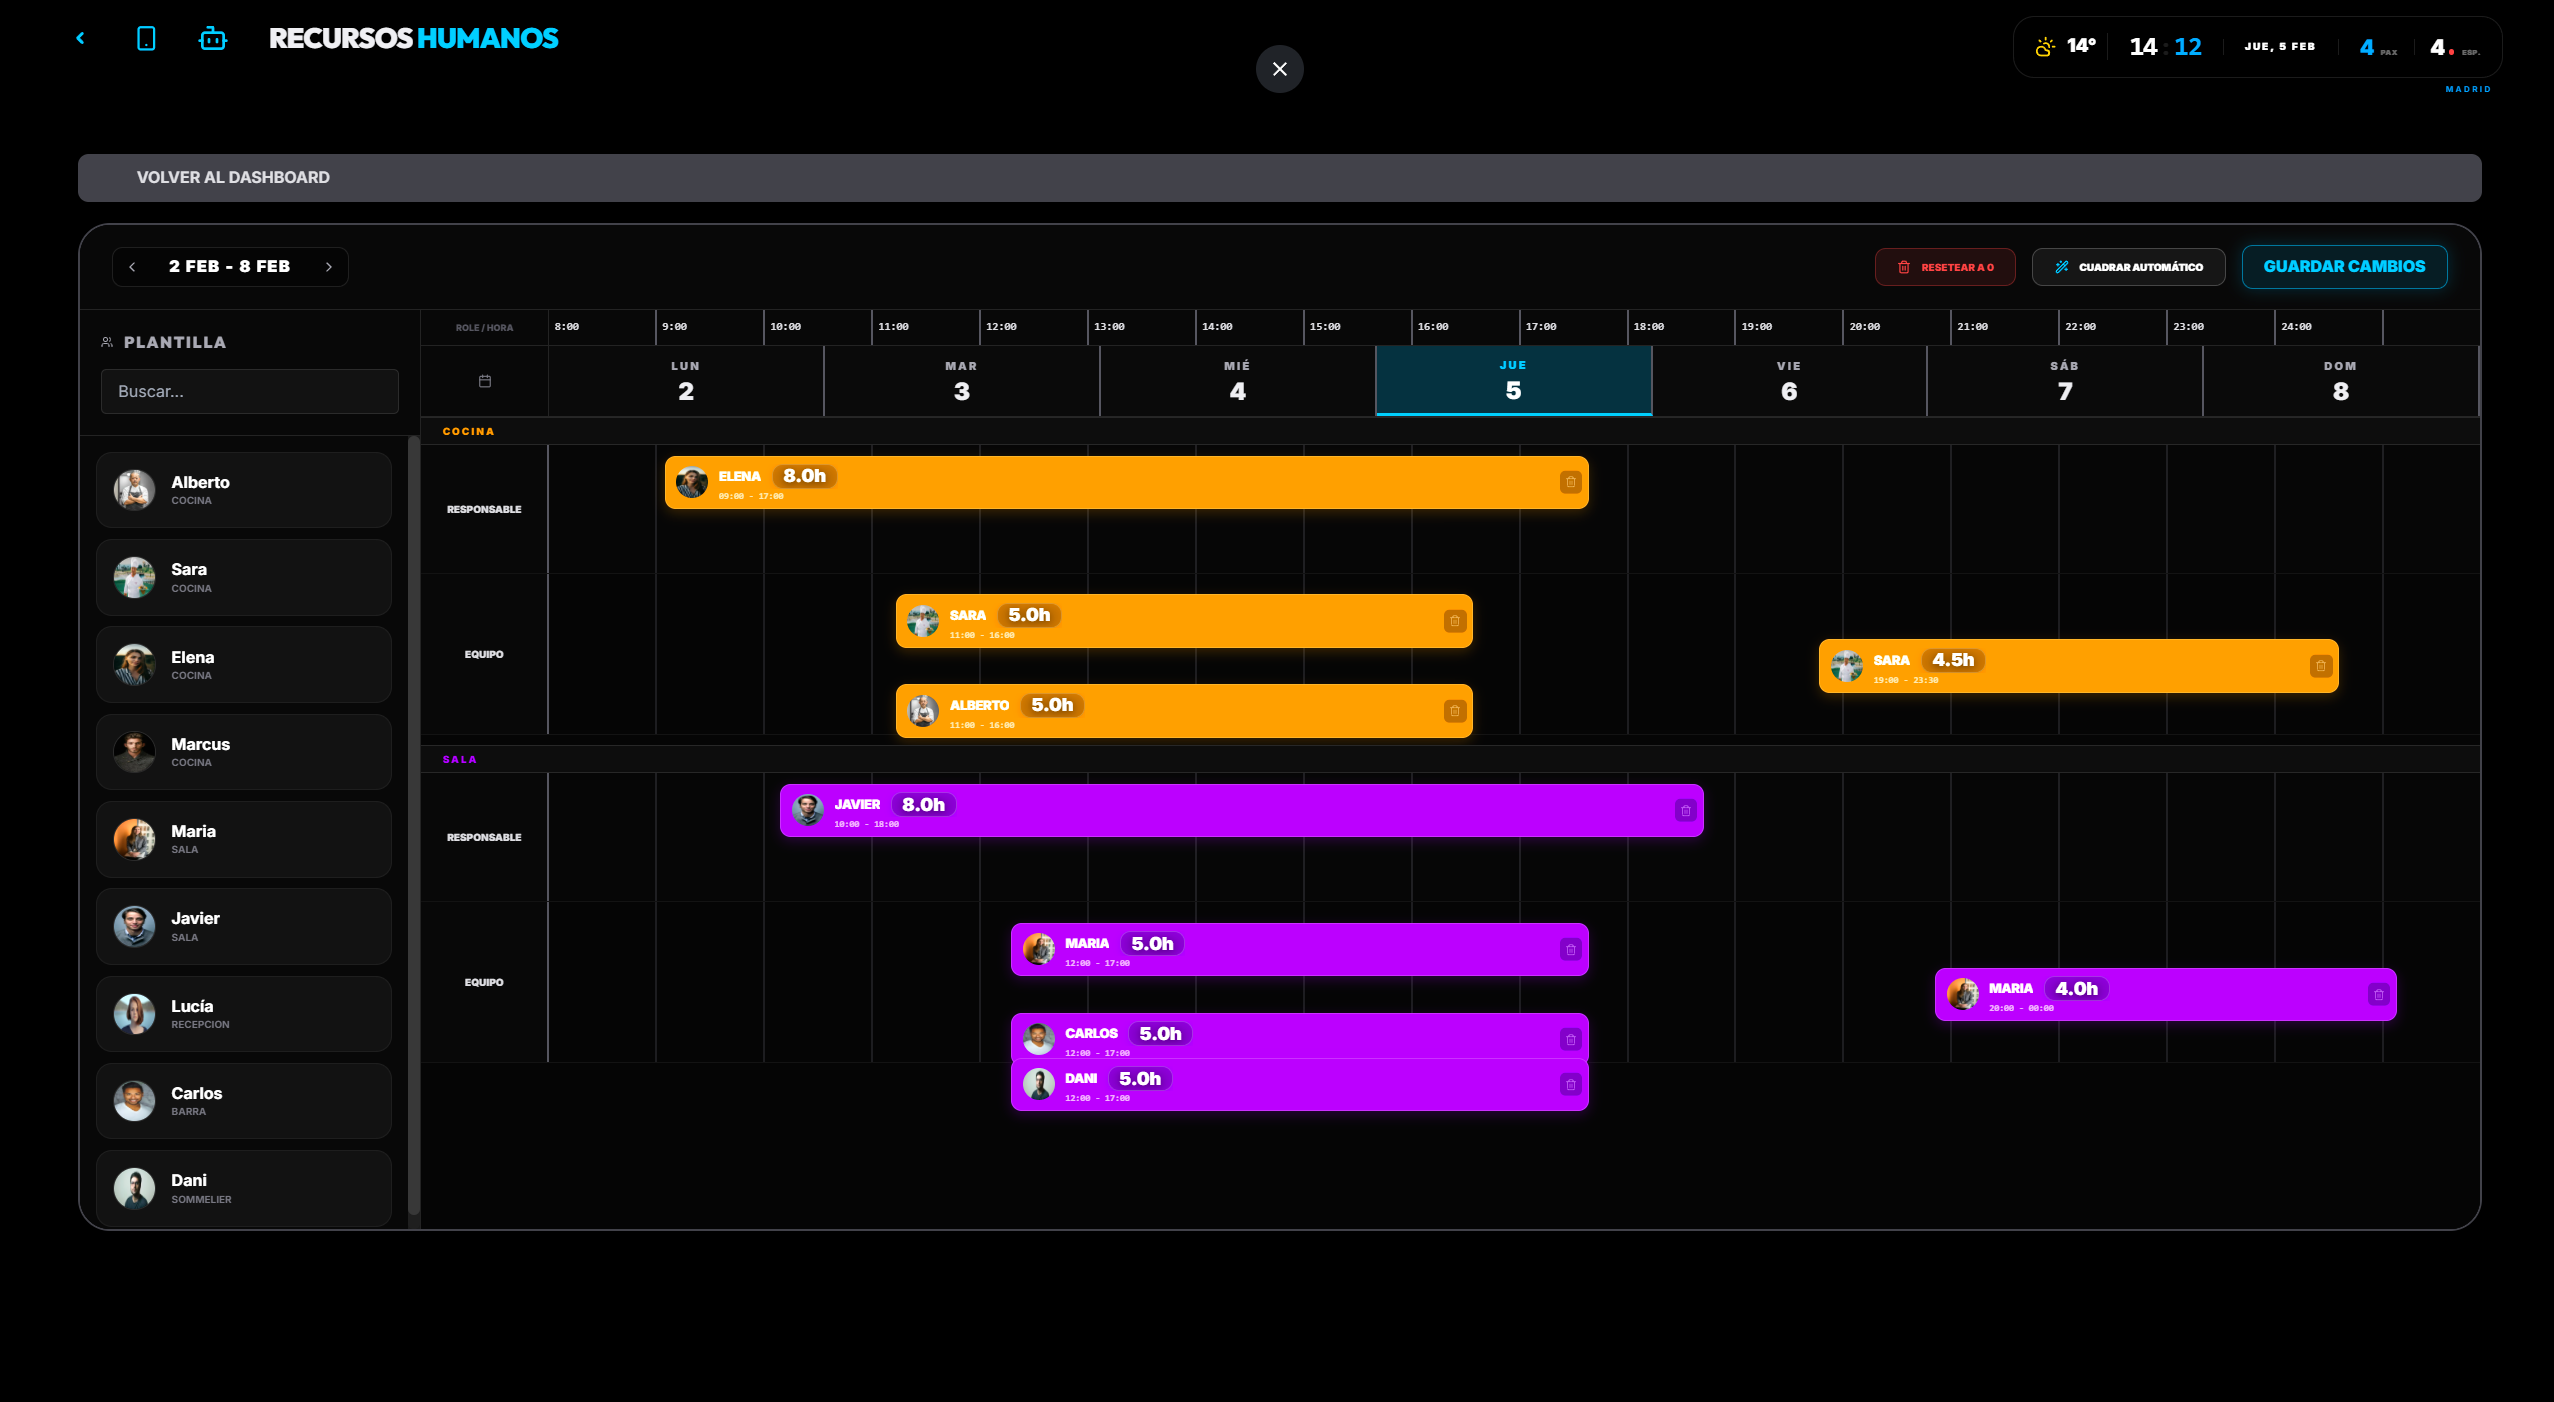Click the staff list vertical scrollbar
This screenshot has height=1402, width=2554.
[x=413, y=825]
